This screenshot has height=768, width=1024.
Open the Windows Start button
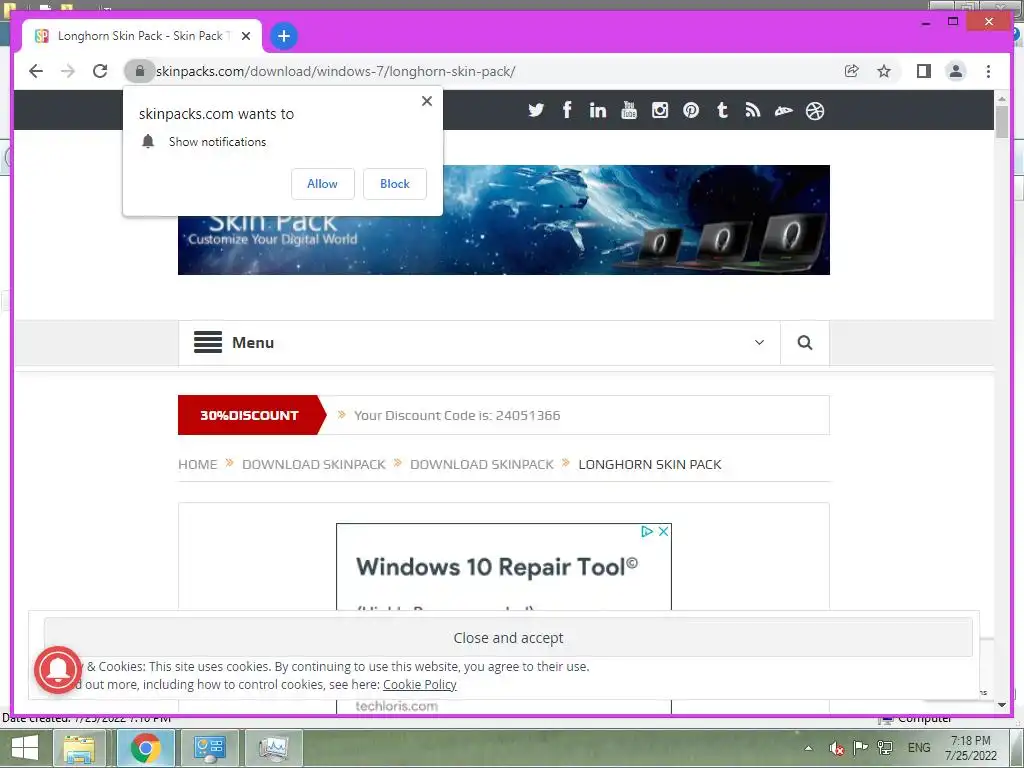[24, 748]
